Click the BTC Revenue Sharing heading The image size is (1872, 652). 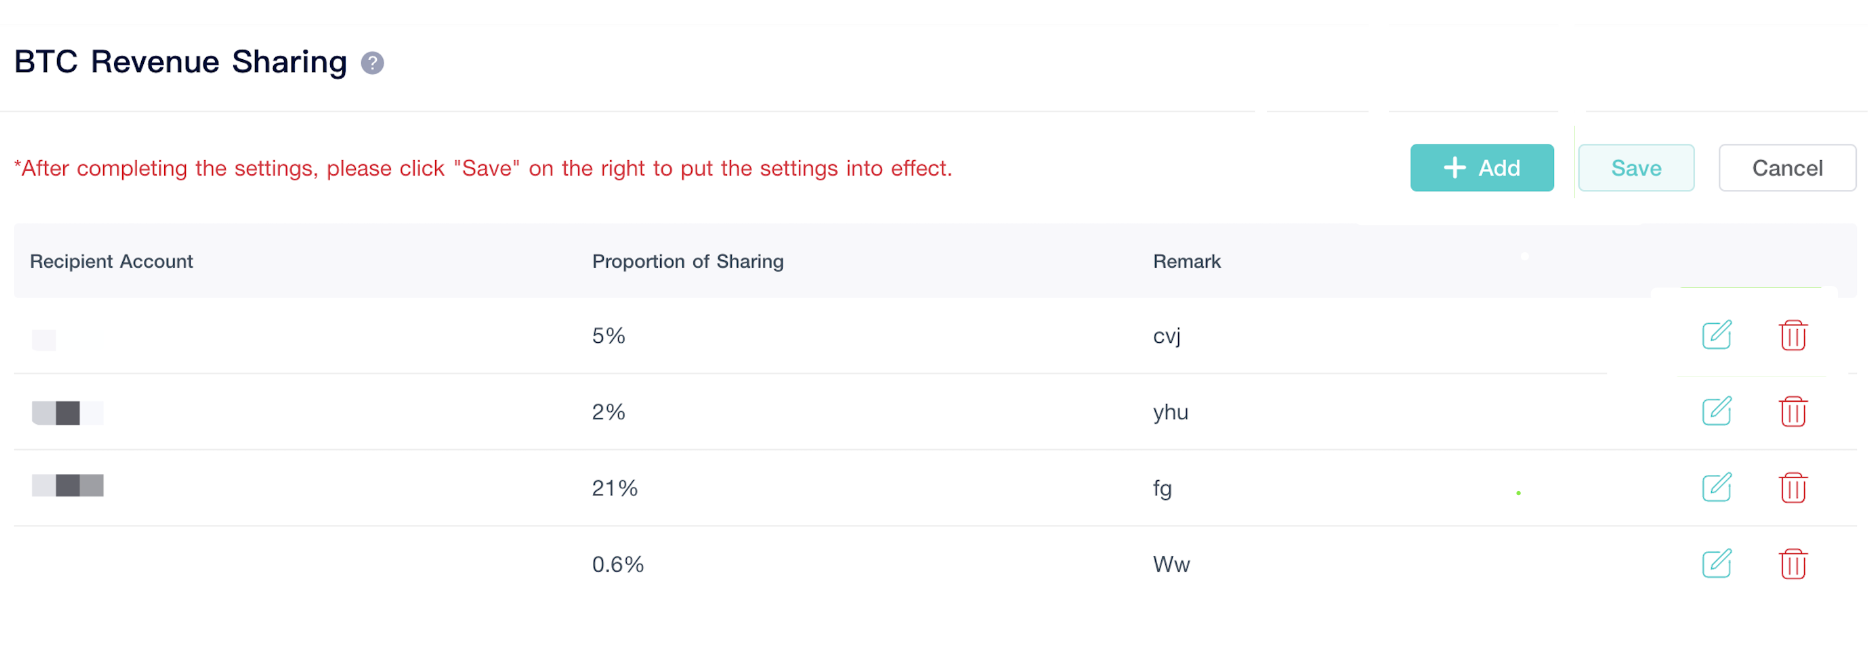pyautogui.click(x=181, y=62)
